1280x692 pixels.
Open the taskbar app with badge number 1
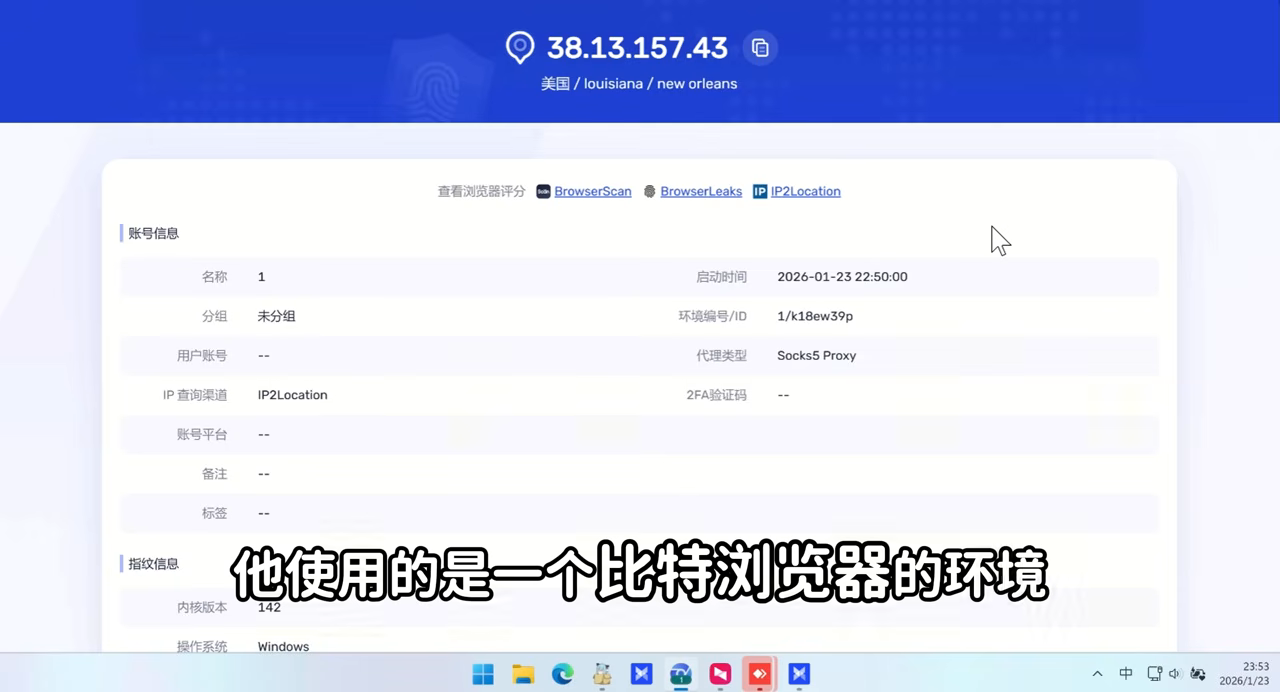pyautogui.click(x=681, y=674)
